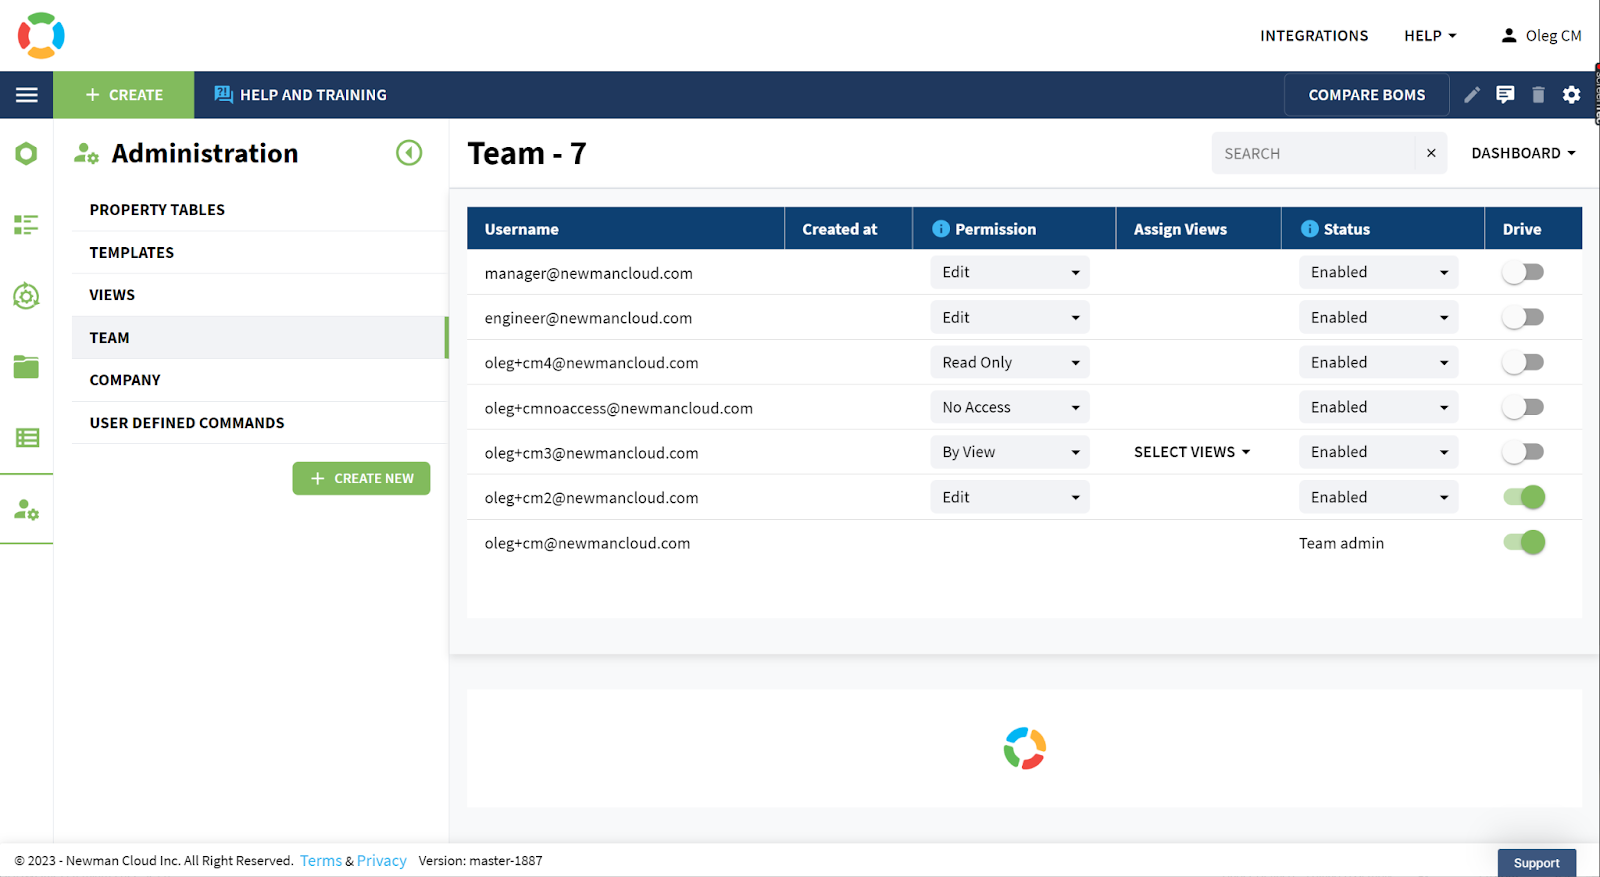This screenshot has width=1600, height=877.
Task: Clear the search field with X
Action: tap(1431, 153)
